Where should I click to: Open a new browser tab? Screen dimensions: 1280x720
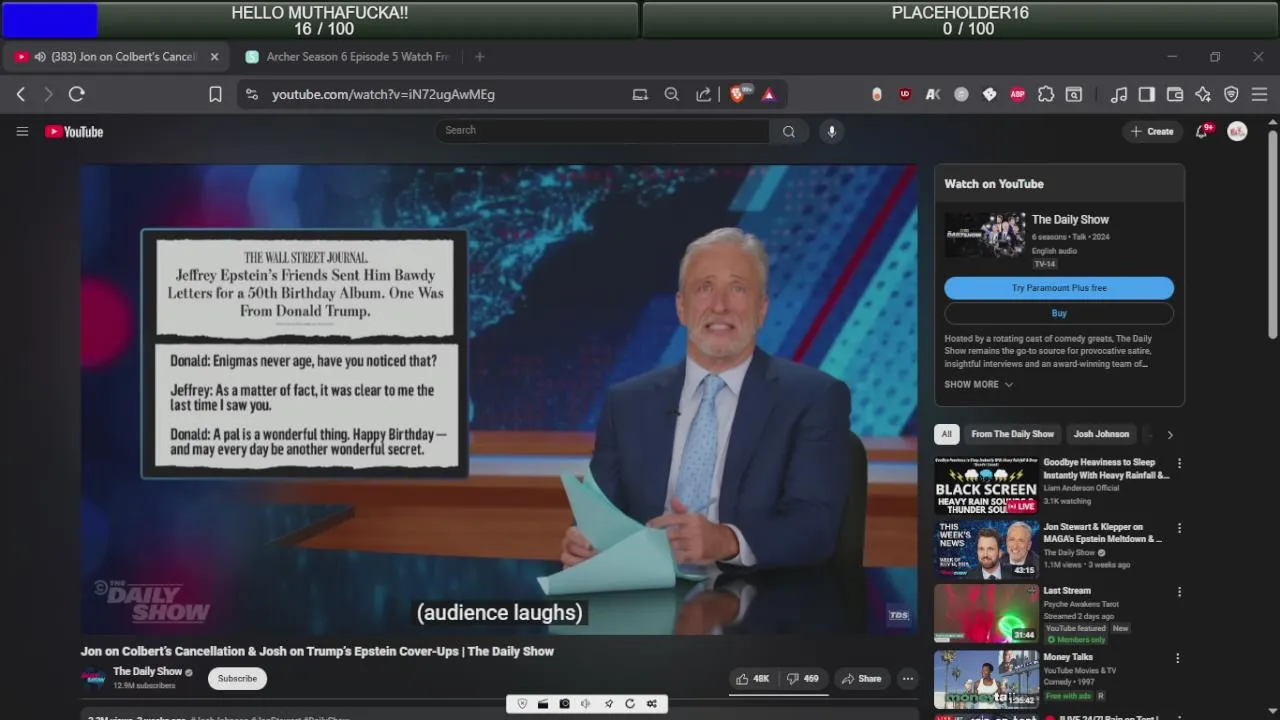pos(479,57)
